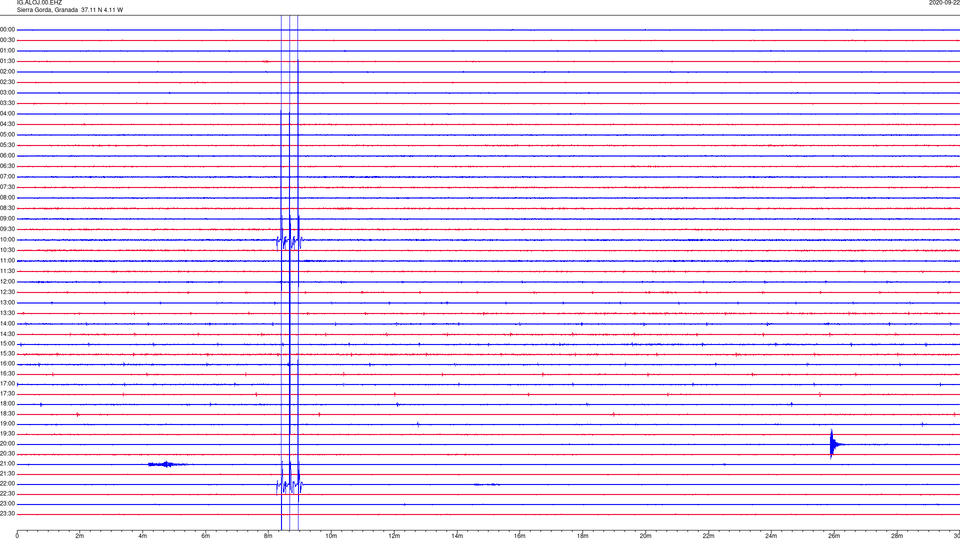Select the 11:30 time row label
This screenshot has width=960, height=540.
tap(7, 271)
